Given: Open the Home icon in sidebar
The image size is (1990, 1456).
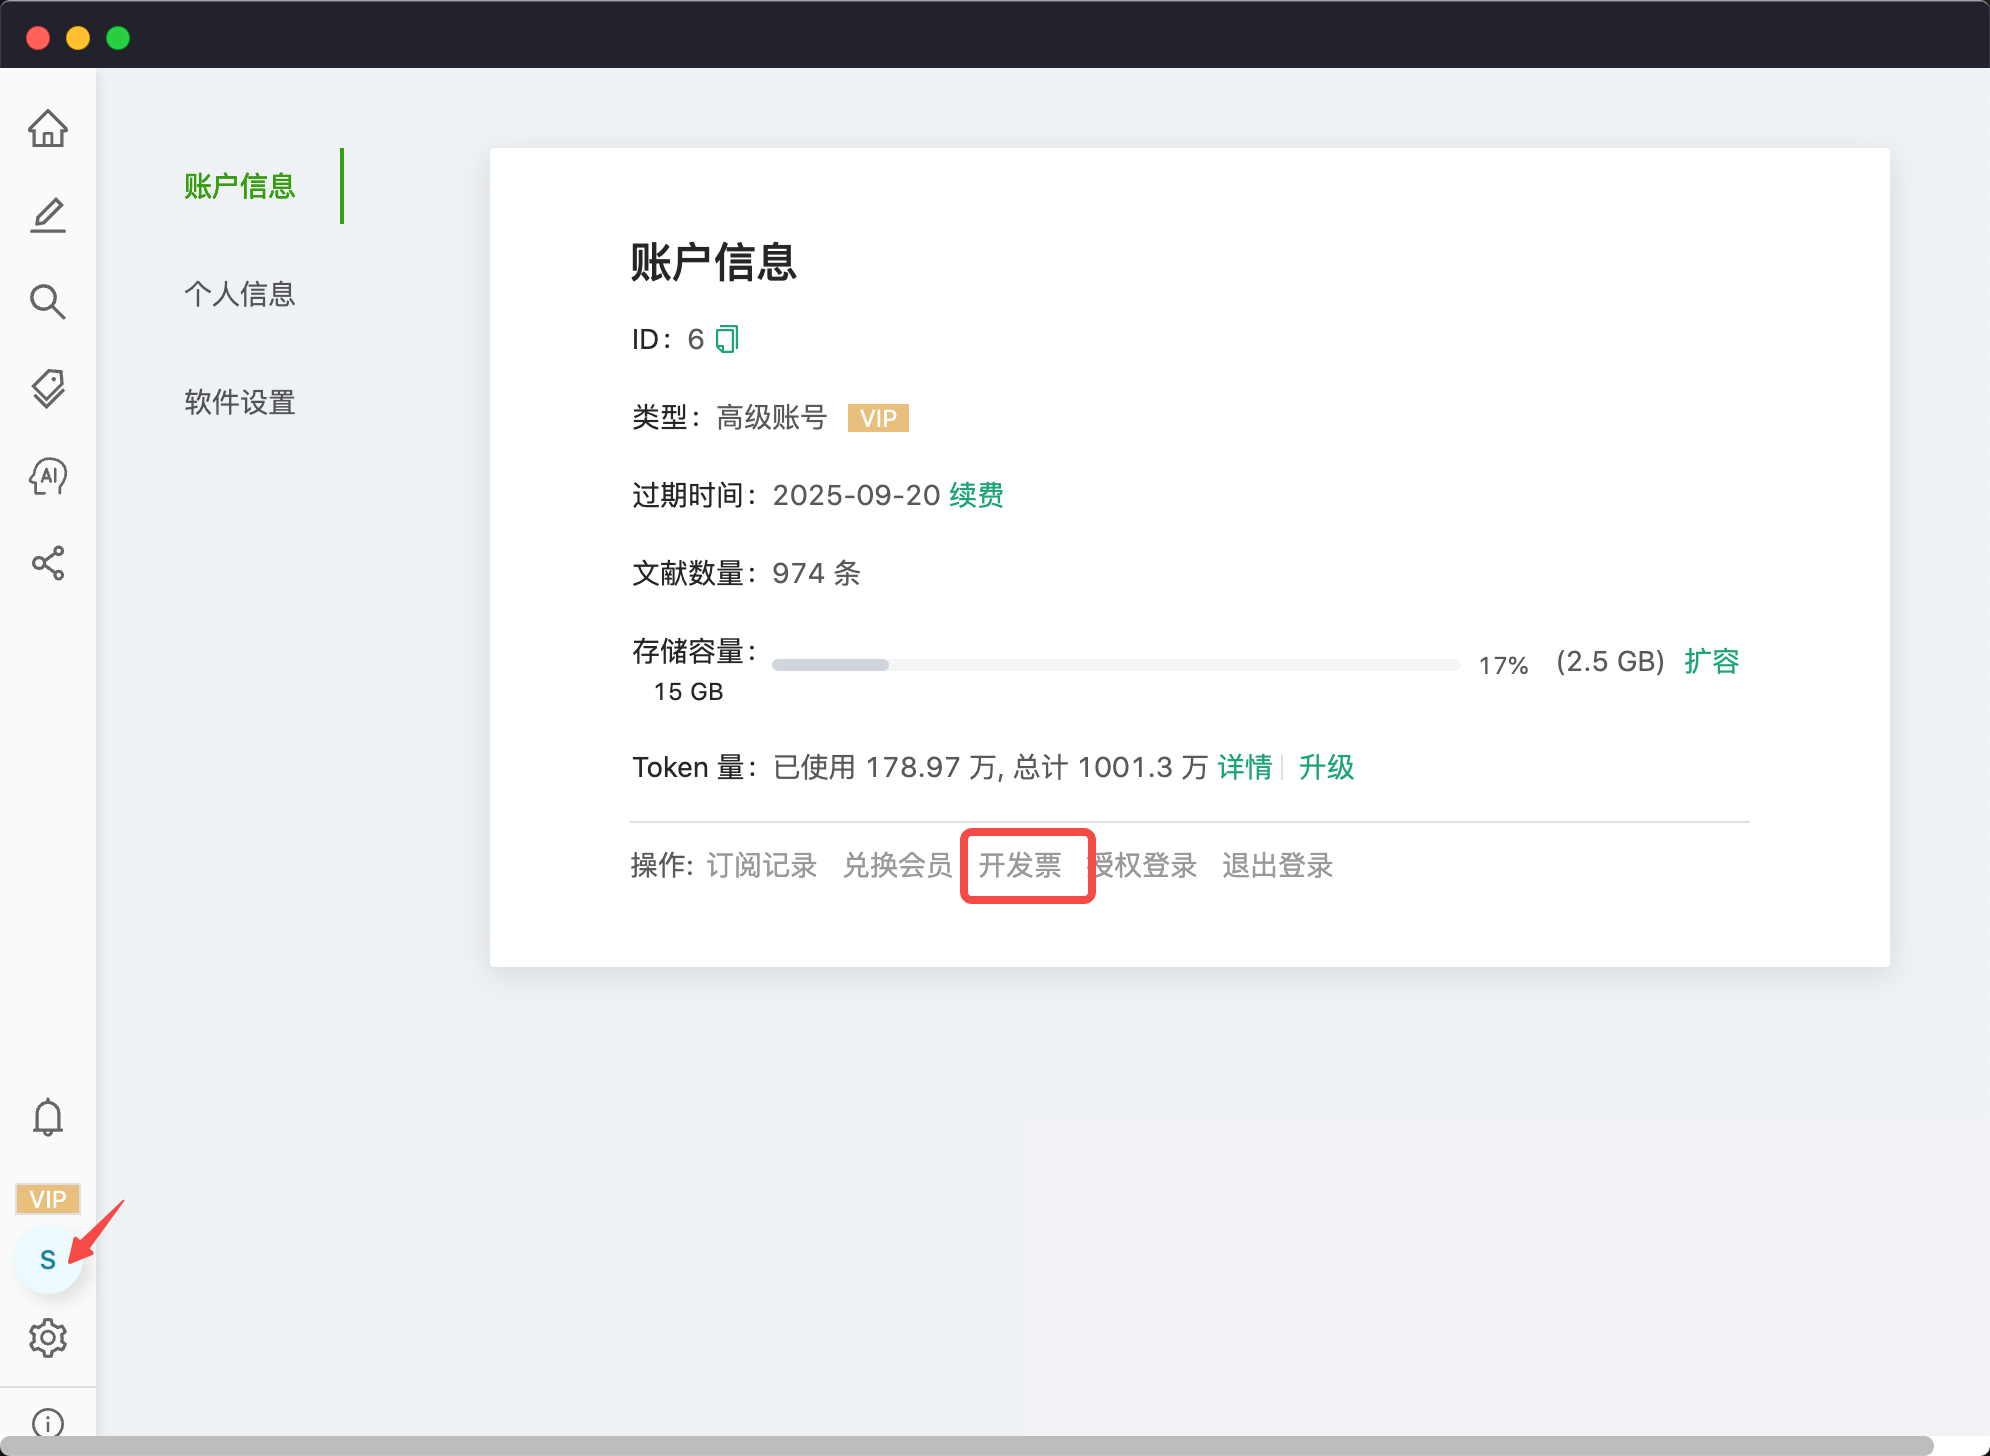Looking at the screenshot, I should (x=48, y=128).
